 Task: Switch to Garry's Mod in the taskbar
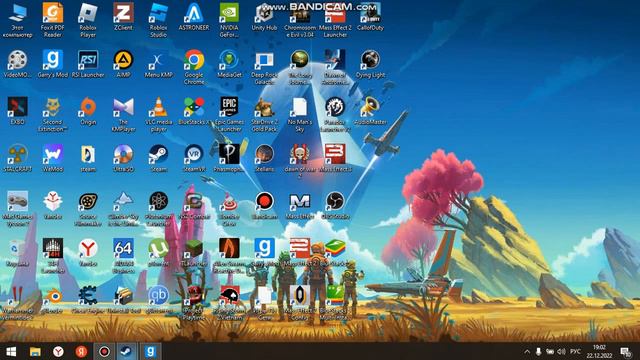[150, 351]
